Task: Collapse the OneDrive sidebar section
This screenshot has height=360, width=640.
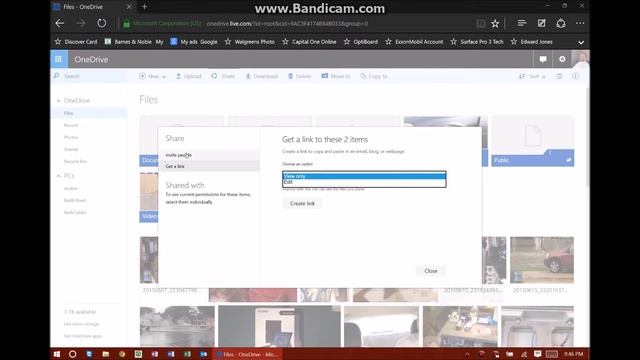Action: click(58, 100)
